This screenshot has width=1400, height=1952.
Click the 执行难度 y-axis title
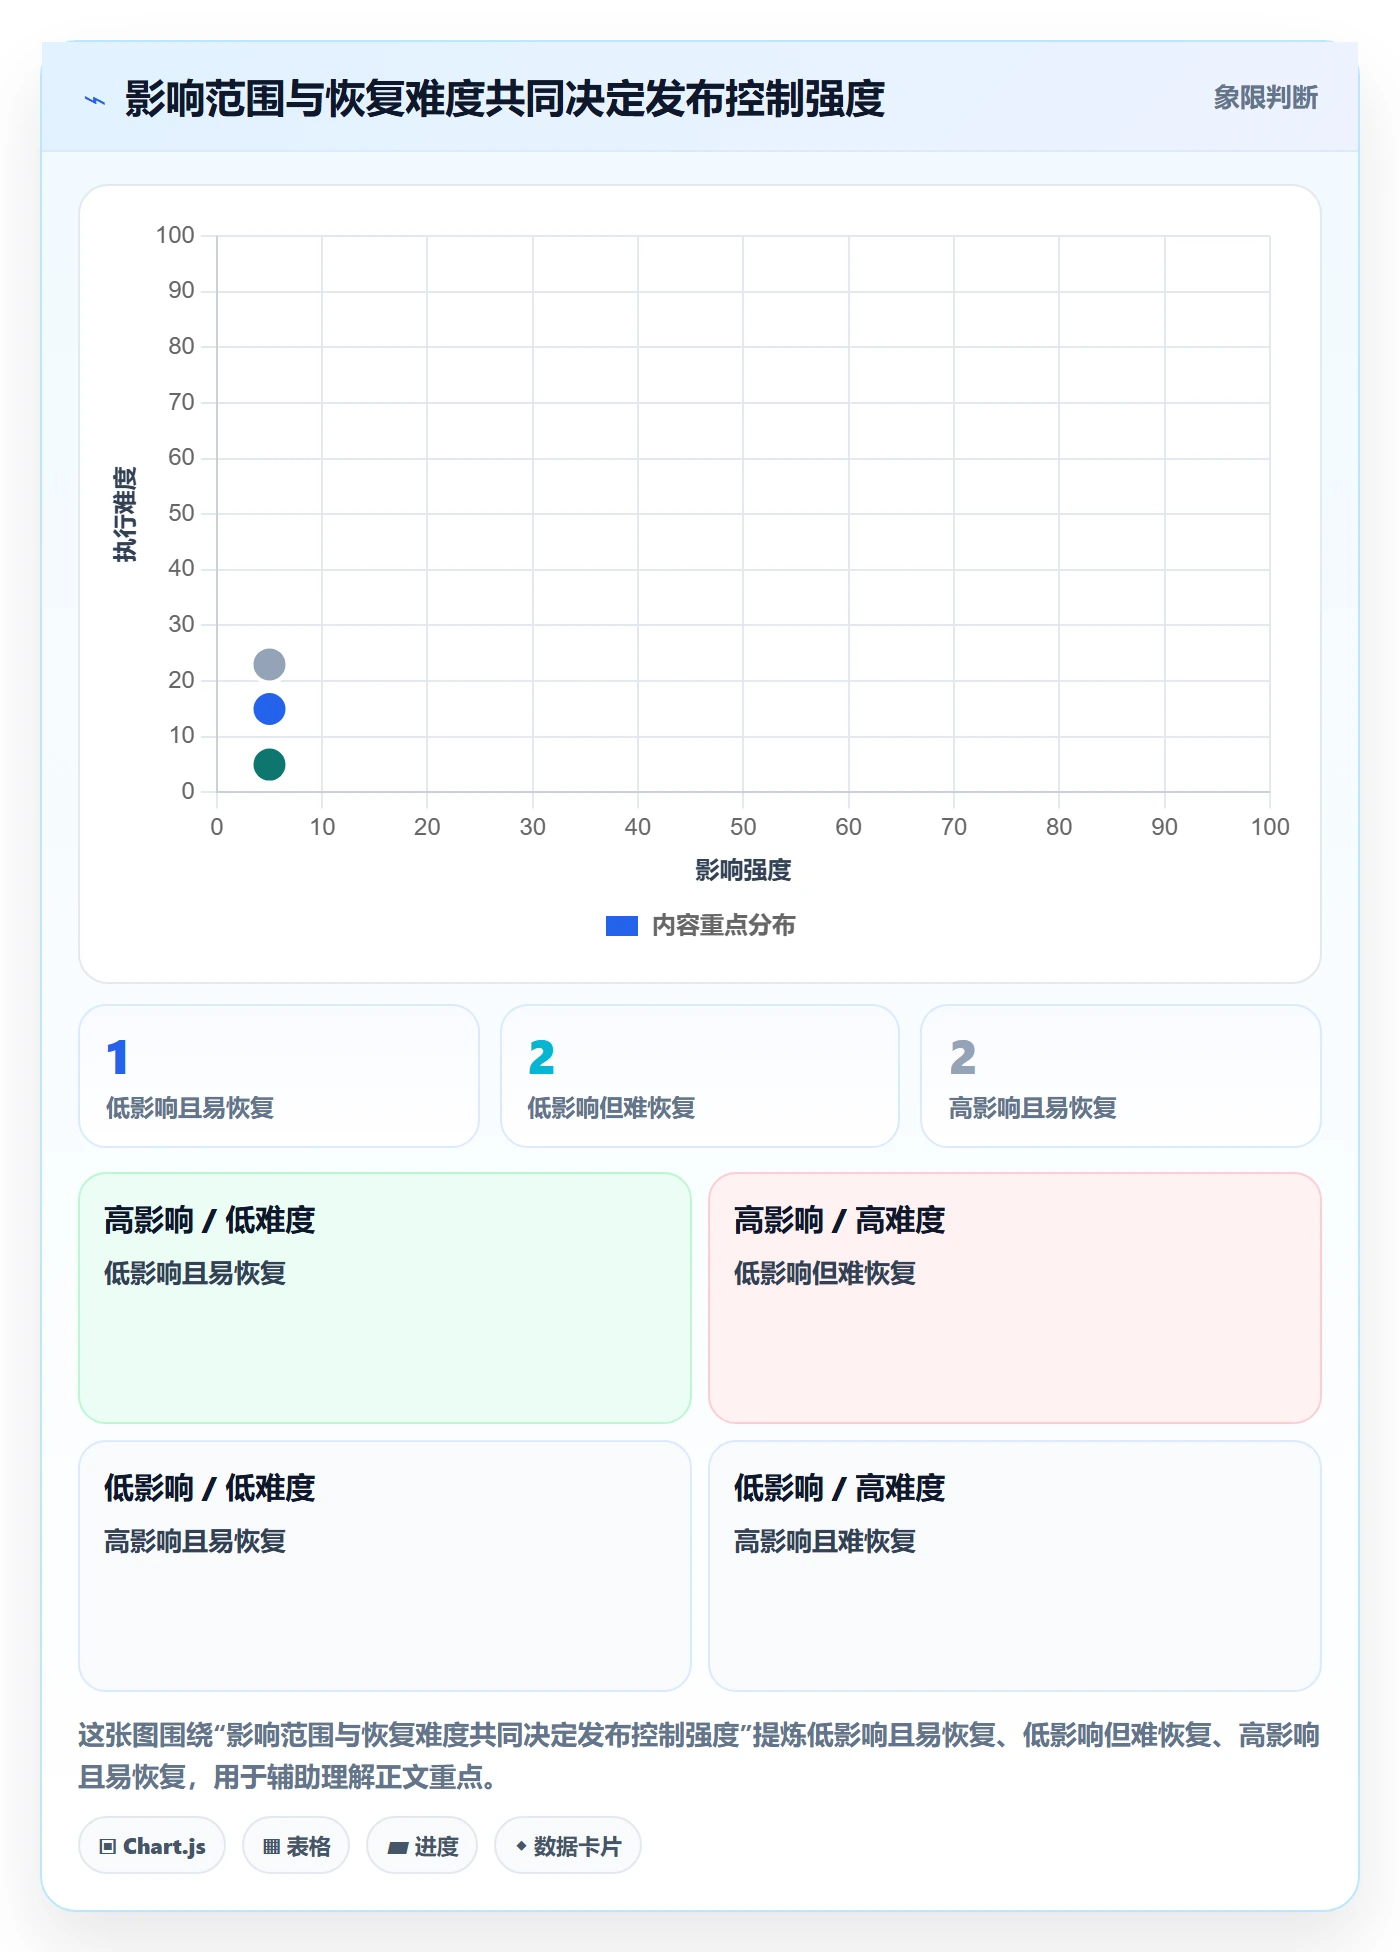click(125, 514)
